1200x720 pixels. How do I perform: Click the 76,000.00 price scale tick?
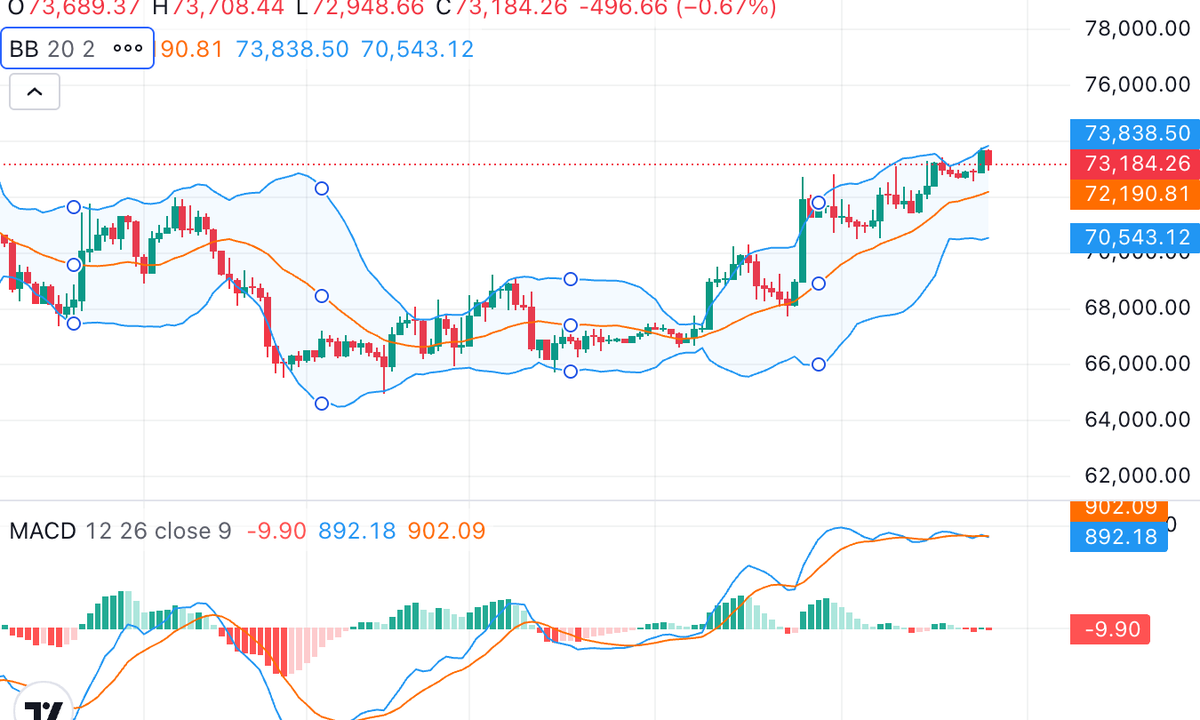tap(1138, 85)
